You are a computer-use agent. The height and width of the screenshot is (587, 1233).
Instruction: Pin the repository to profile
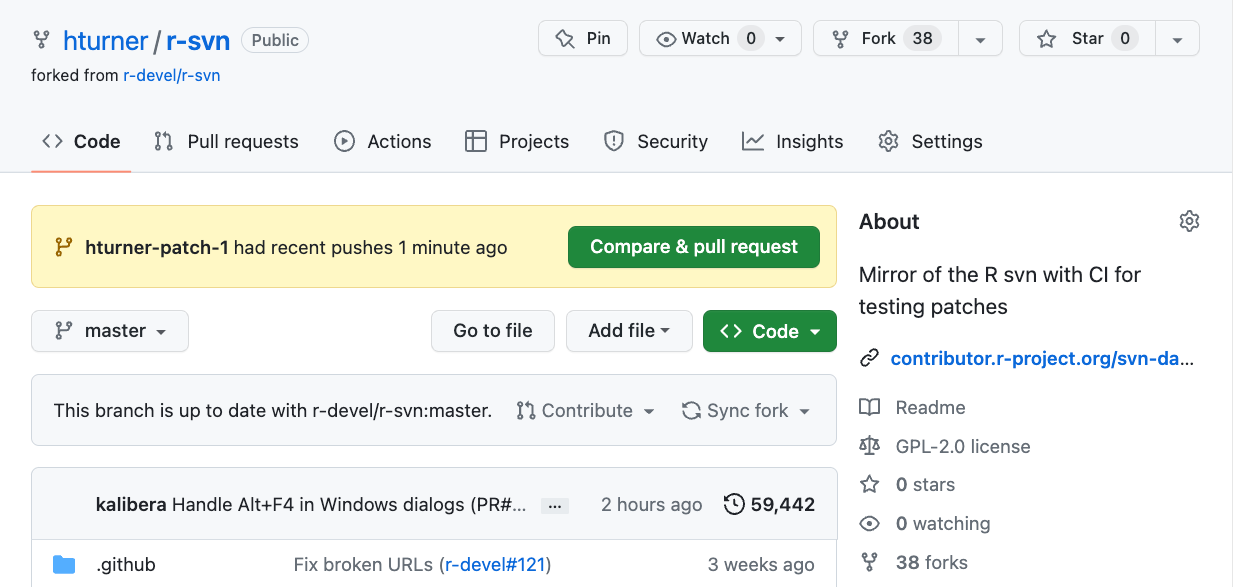pos(583,39)
